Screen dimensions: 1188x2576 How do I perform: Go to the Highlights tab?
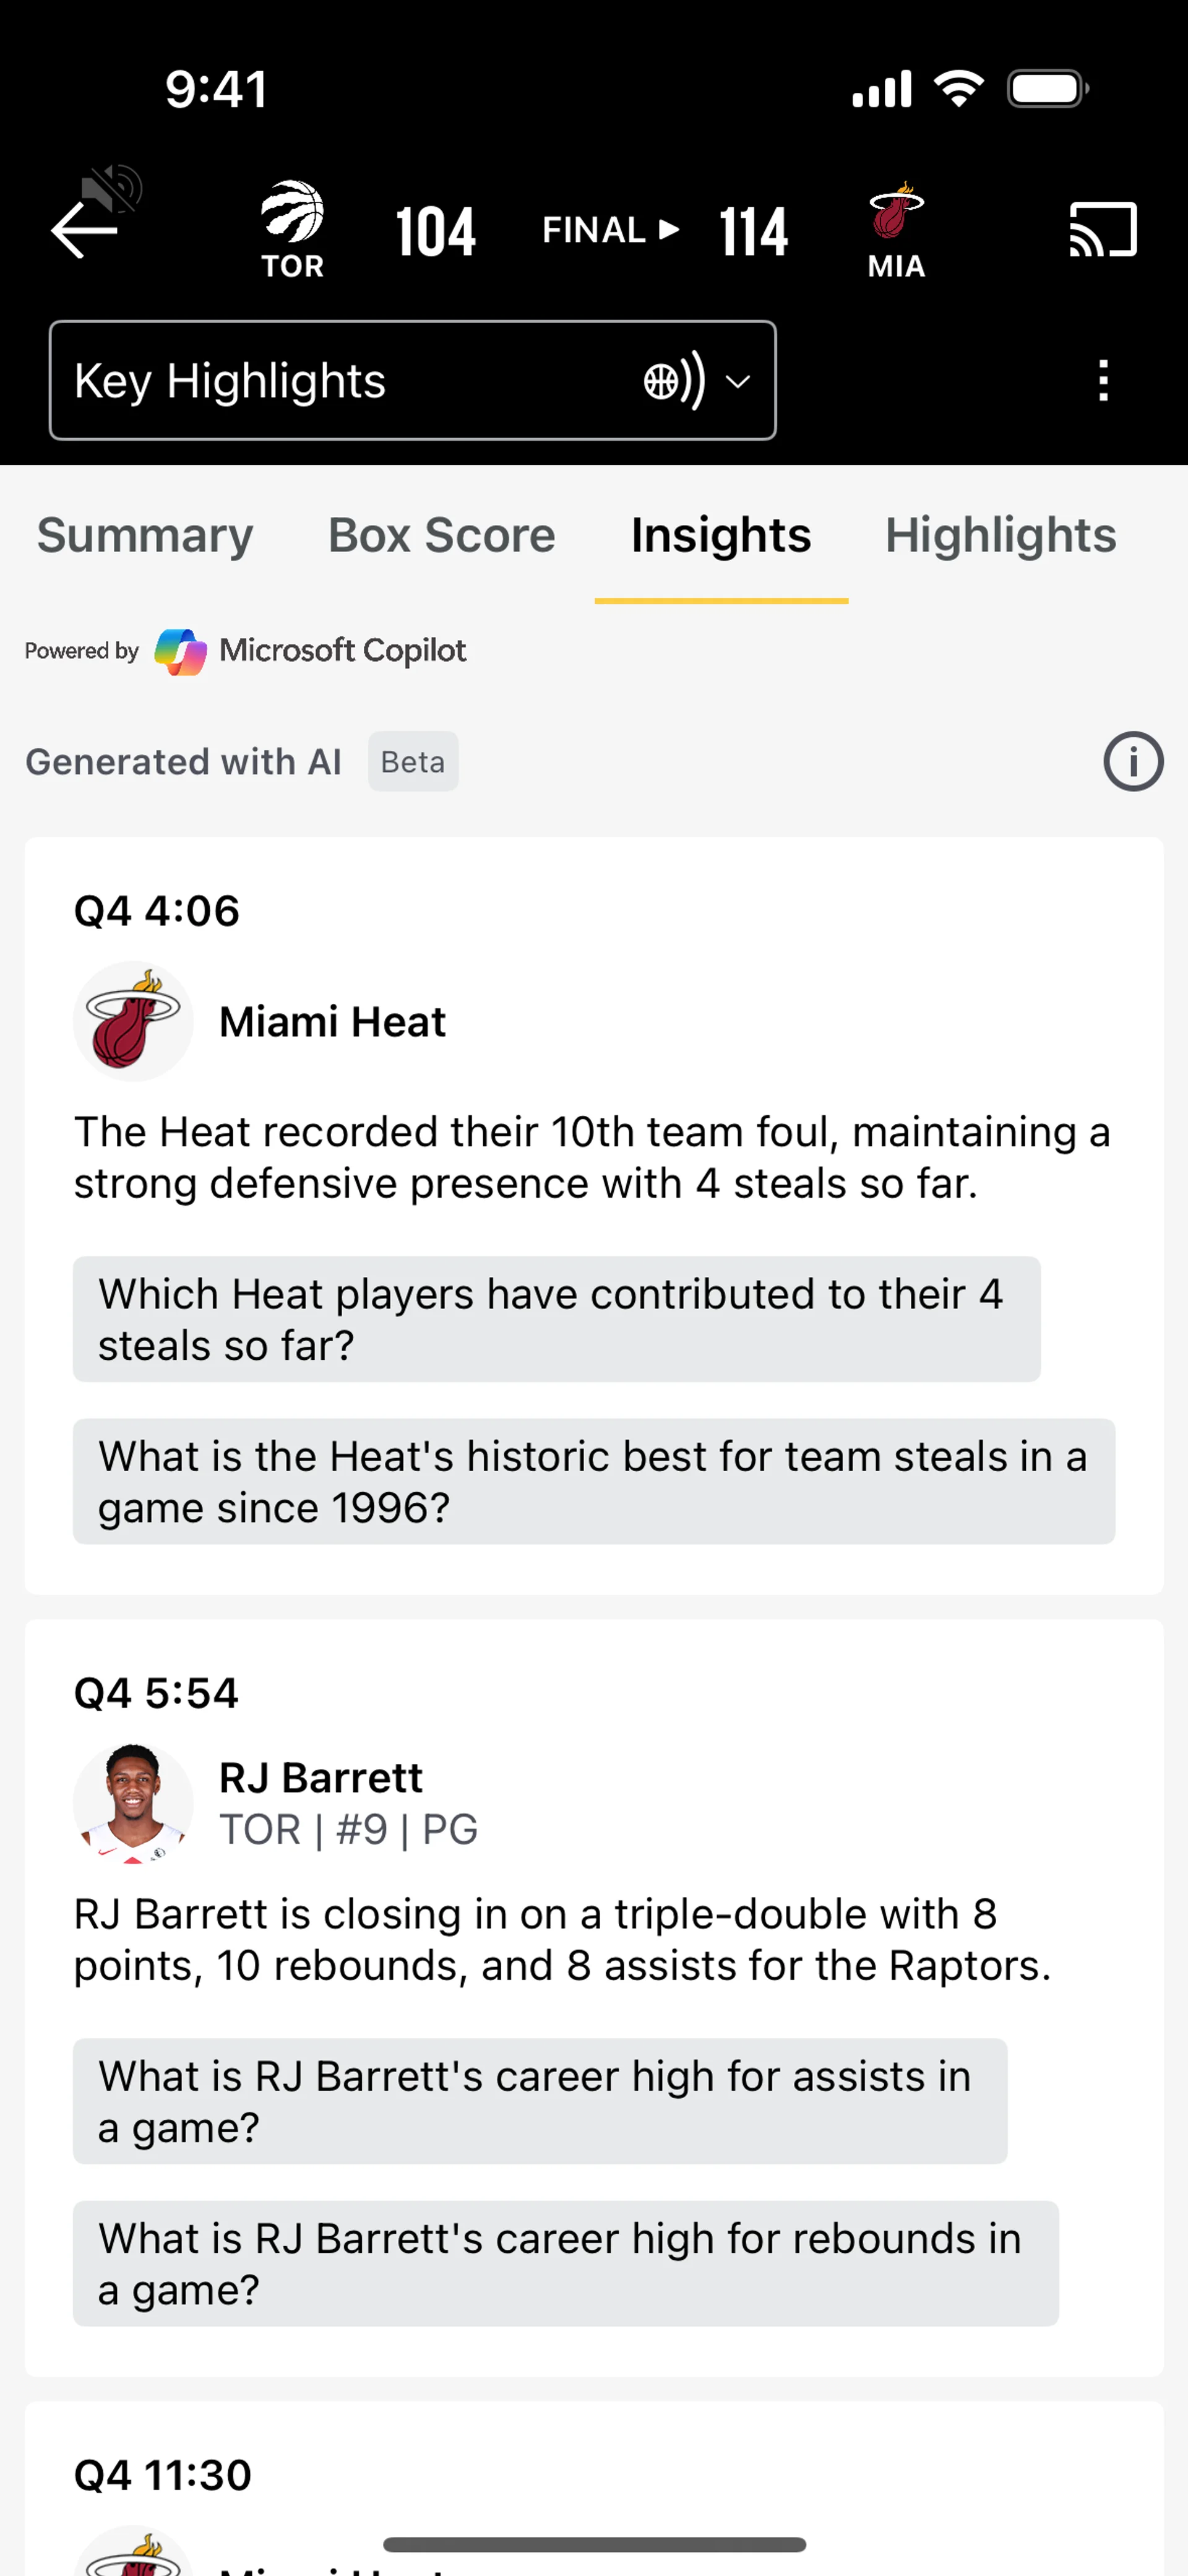coord(1000,535)
